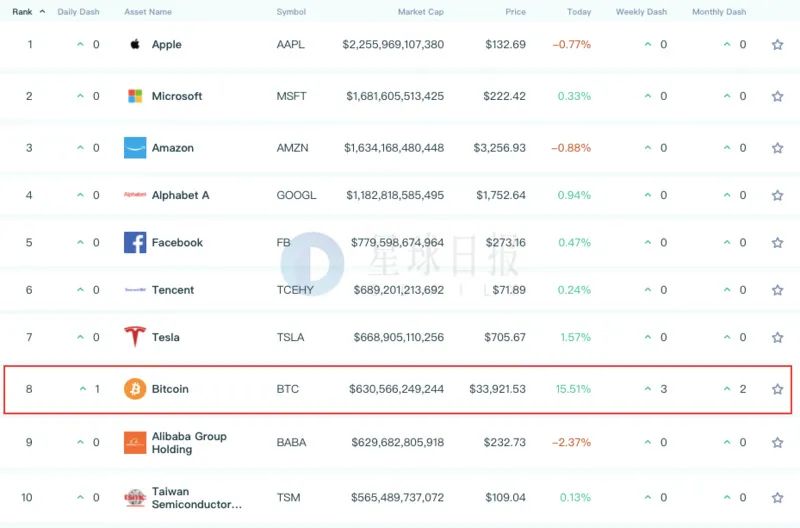This screenshot has width=800, height=528.
Task: Click the Bitcoin logo icon
Action: coord(135,389)
